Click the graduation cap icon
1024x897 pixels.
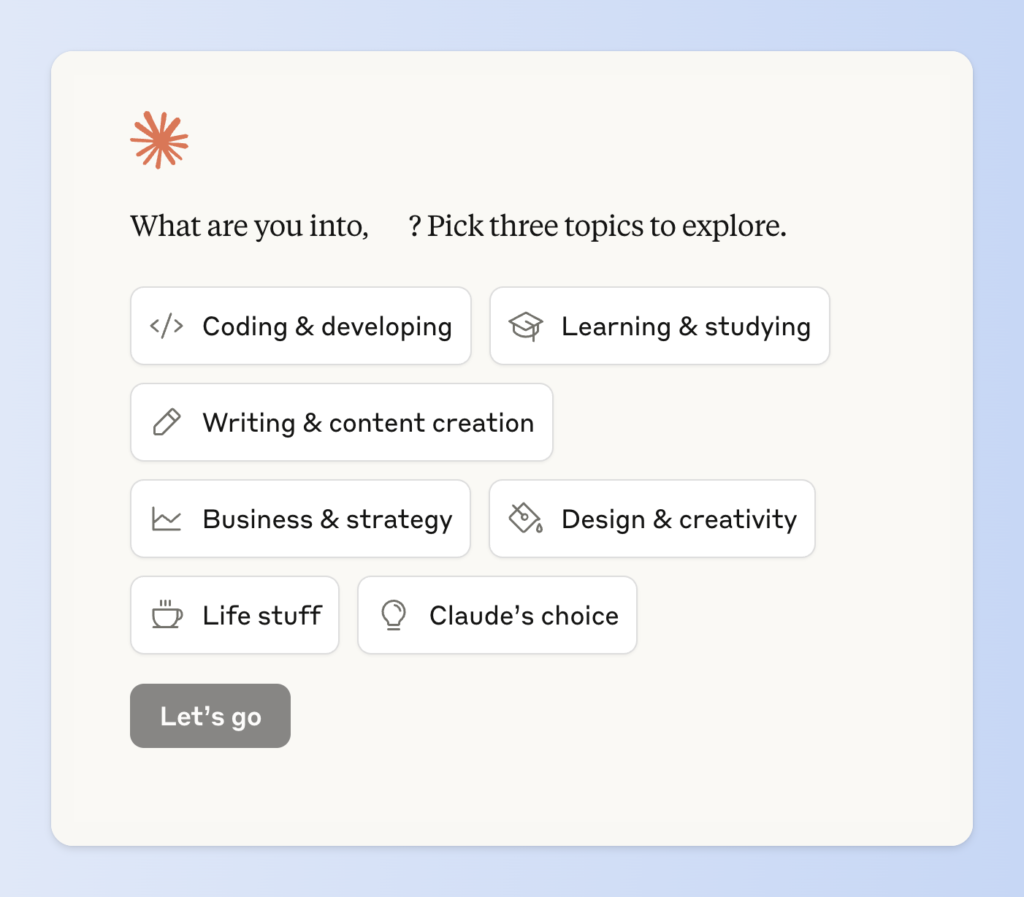525,326
